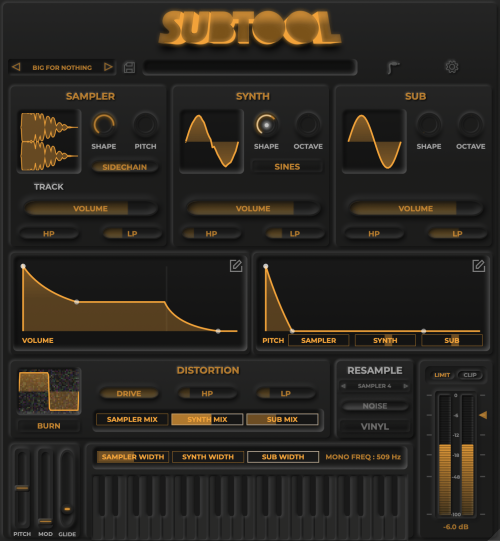This screenshot has width=500, height=541.
Task: Open the Vinyl noise type selector
Action: tap(375, 426)
